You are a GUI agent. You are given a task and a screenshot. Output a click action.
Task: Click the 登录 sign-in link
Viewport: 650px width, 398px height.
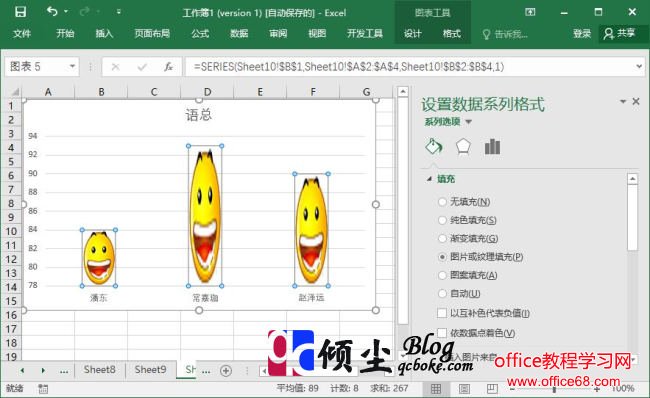click(582, 34)
